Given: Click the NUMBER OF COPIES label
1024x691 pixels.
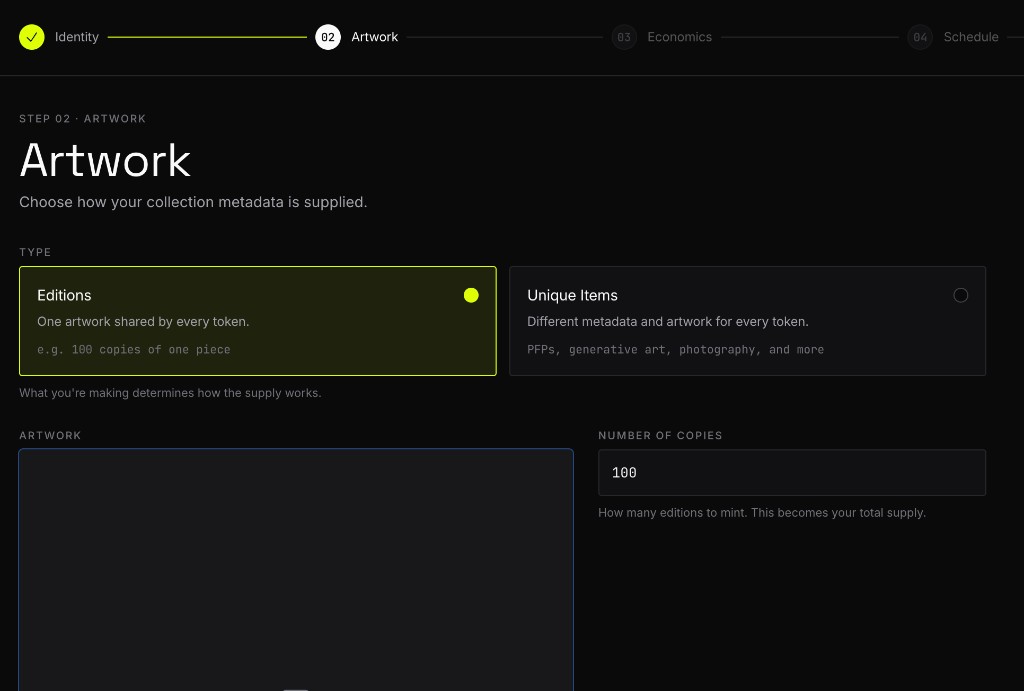Looking at the screenshot, I should point(660,436).
